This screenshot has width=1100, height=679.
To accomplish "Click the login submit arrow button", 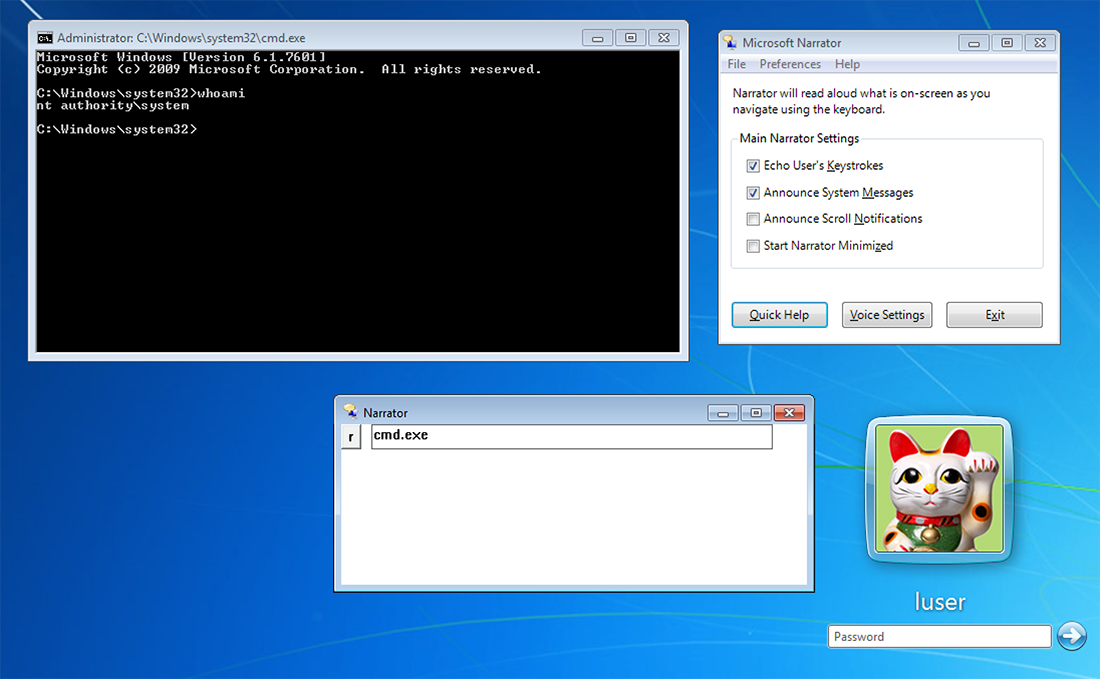I will coord(1071,636).
